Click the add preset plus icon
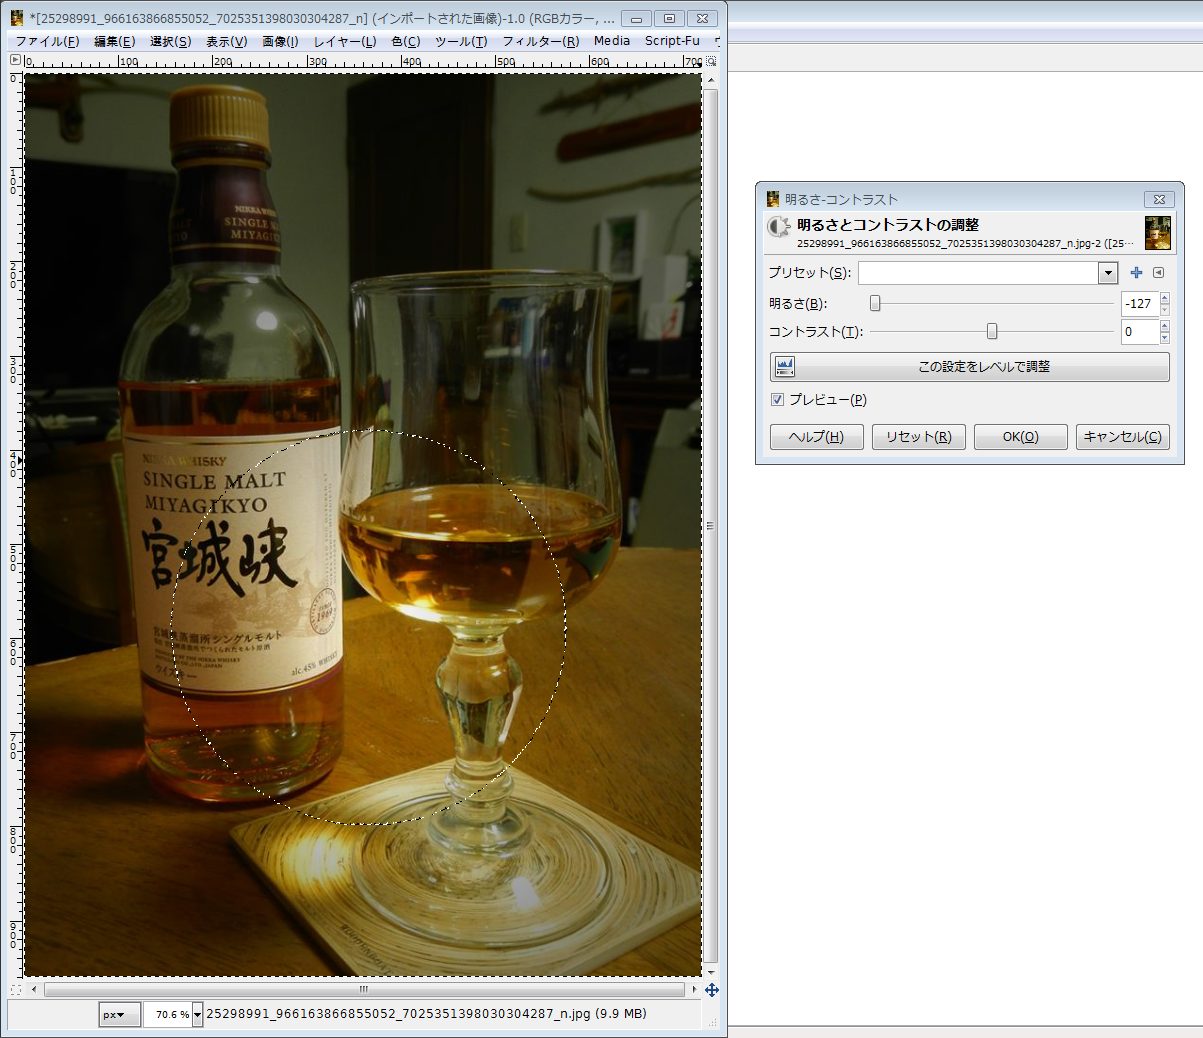Viewport: 1203px width, 1038px height. pyautogui.click(x=1136, y=273)
